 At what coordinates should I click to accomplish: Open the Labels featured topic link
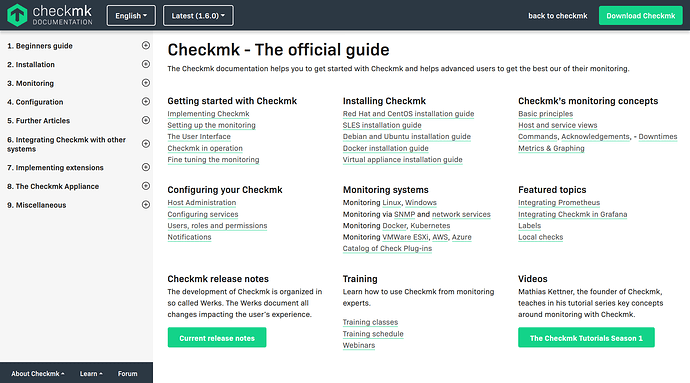tap(529, 226)
